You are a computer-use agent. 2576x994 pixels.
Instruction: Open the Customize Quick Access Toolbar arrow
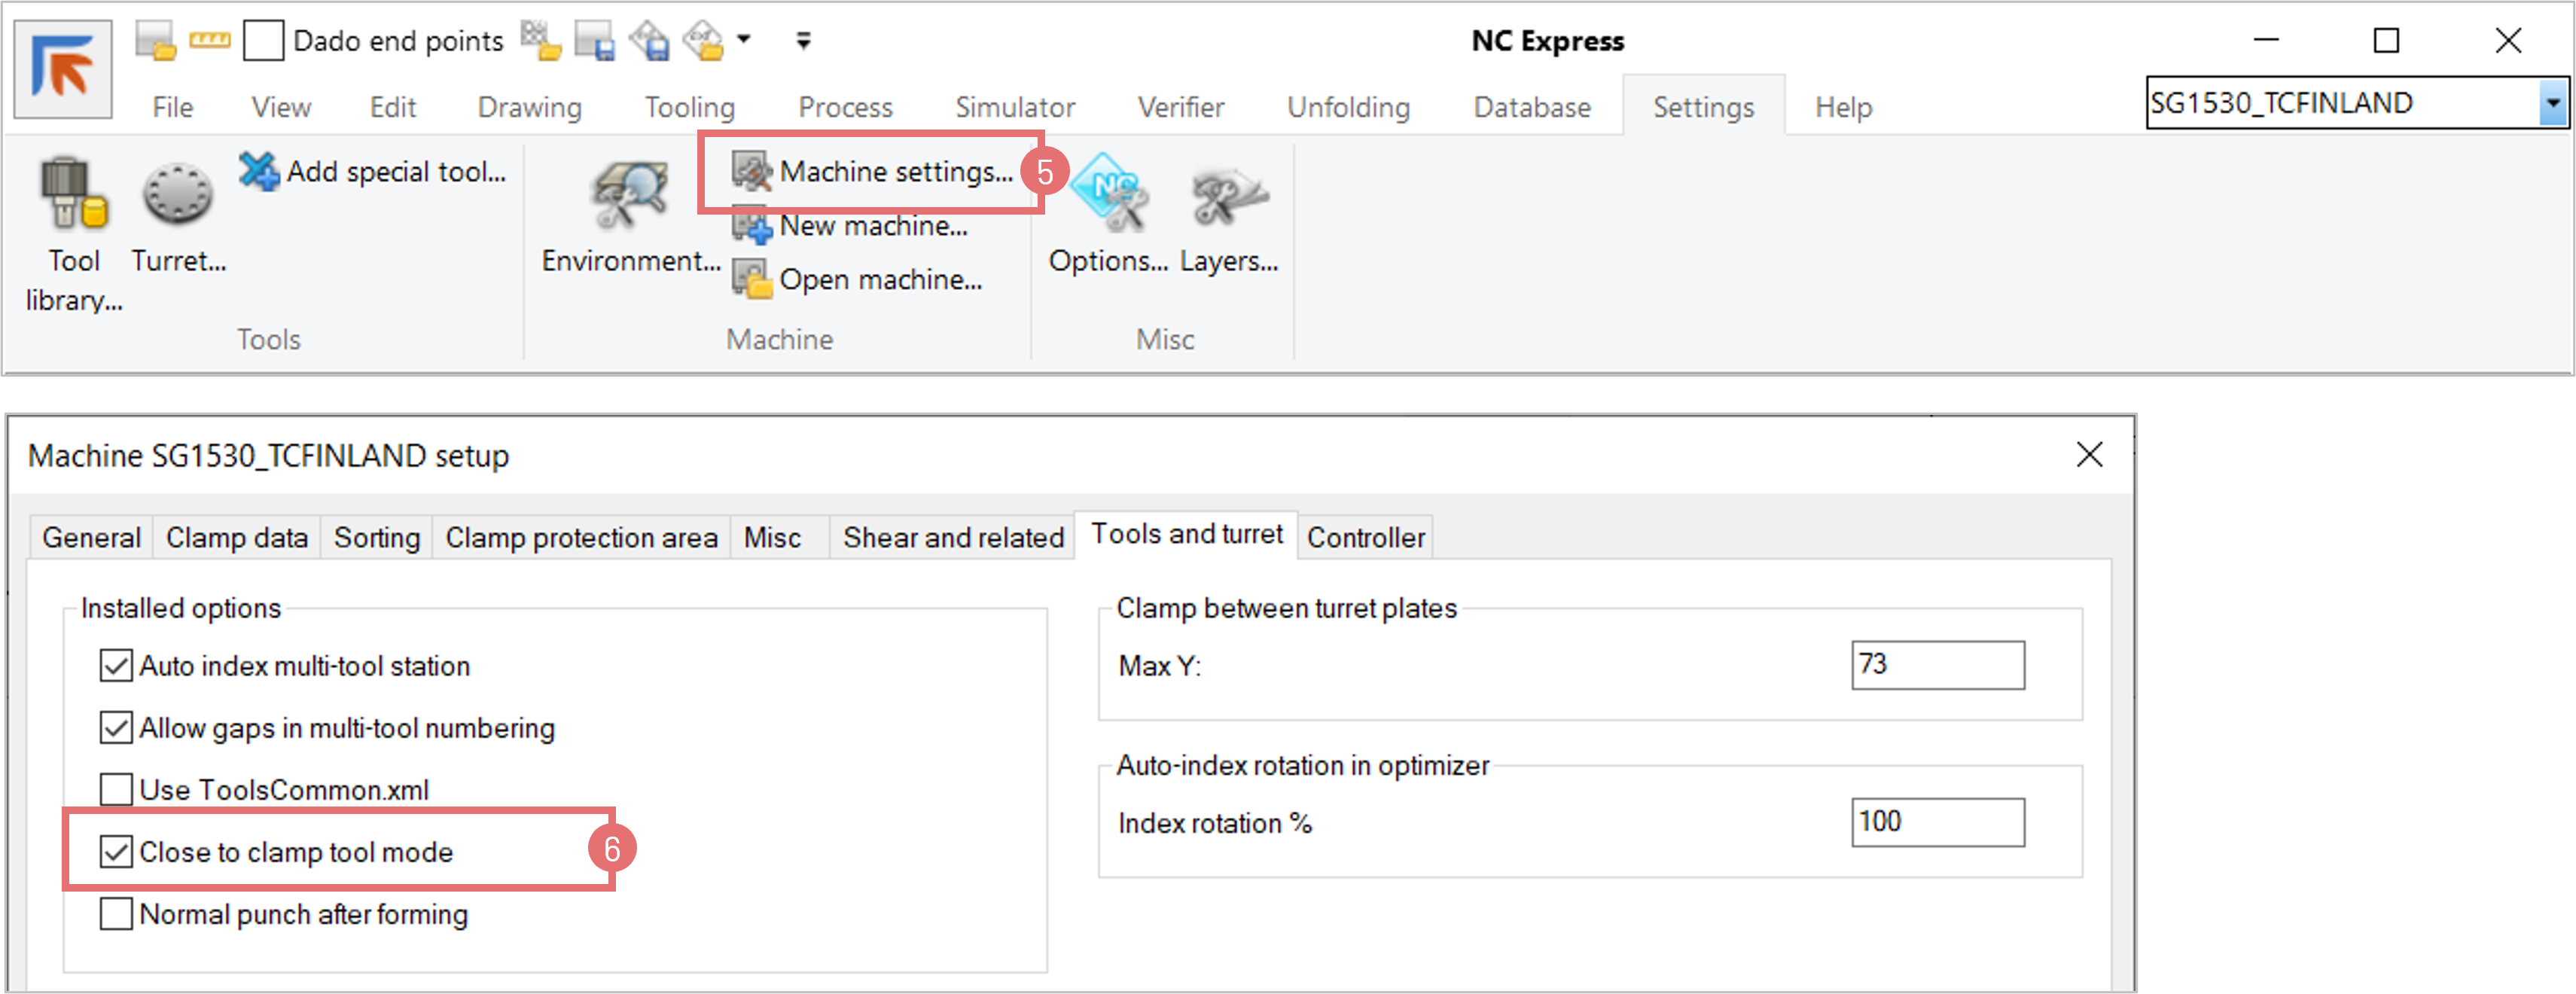click(x=803, y=41)
